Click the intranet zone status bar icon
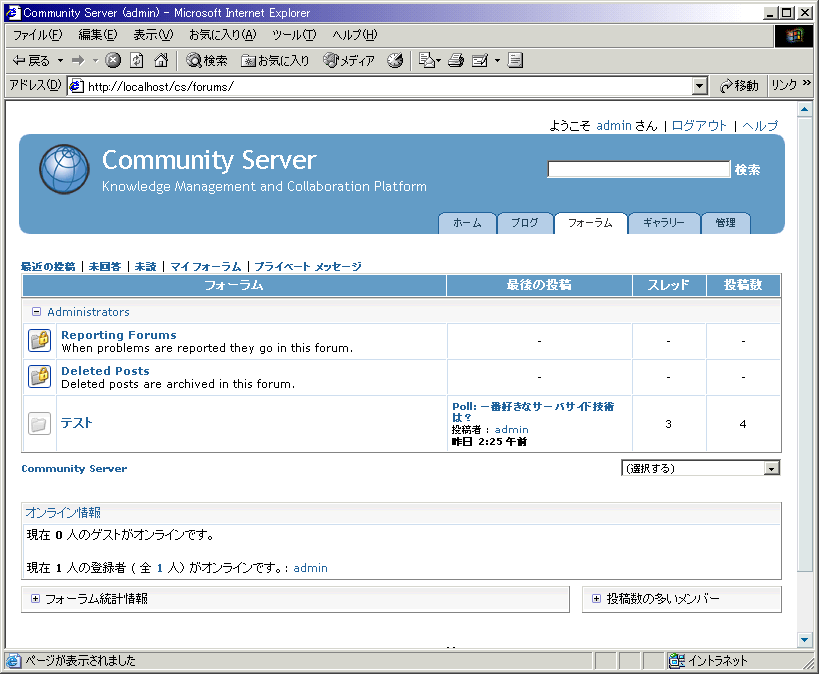The height and width of the screenshot is (674, 819). pyautogui.click(x=677, y=661)
